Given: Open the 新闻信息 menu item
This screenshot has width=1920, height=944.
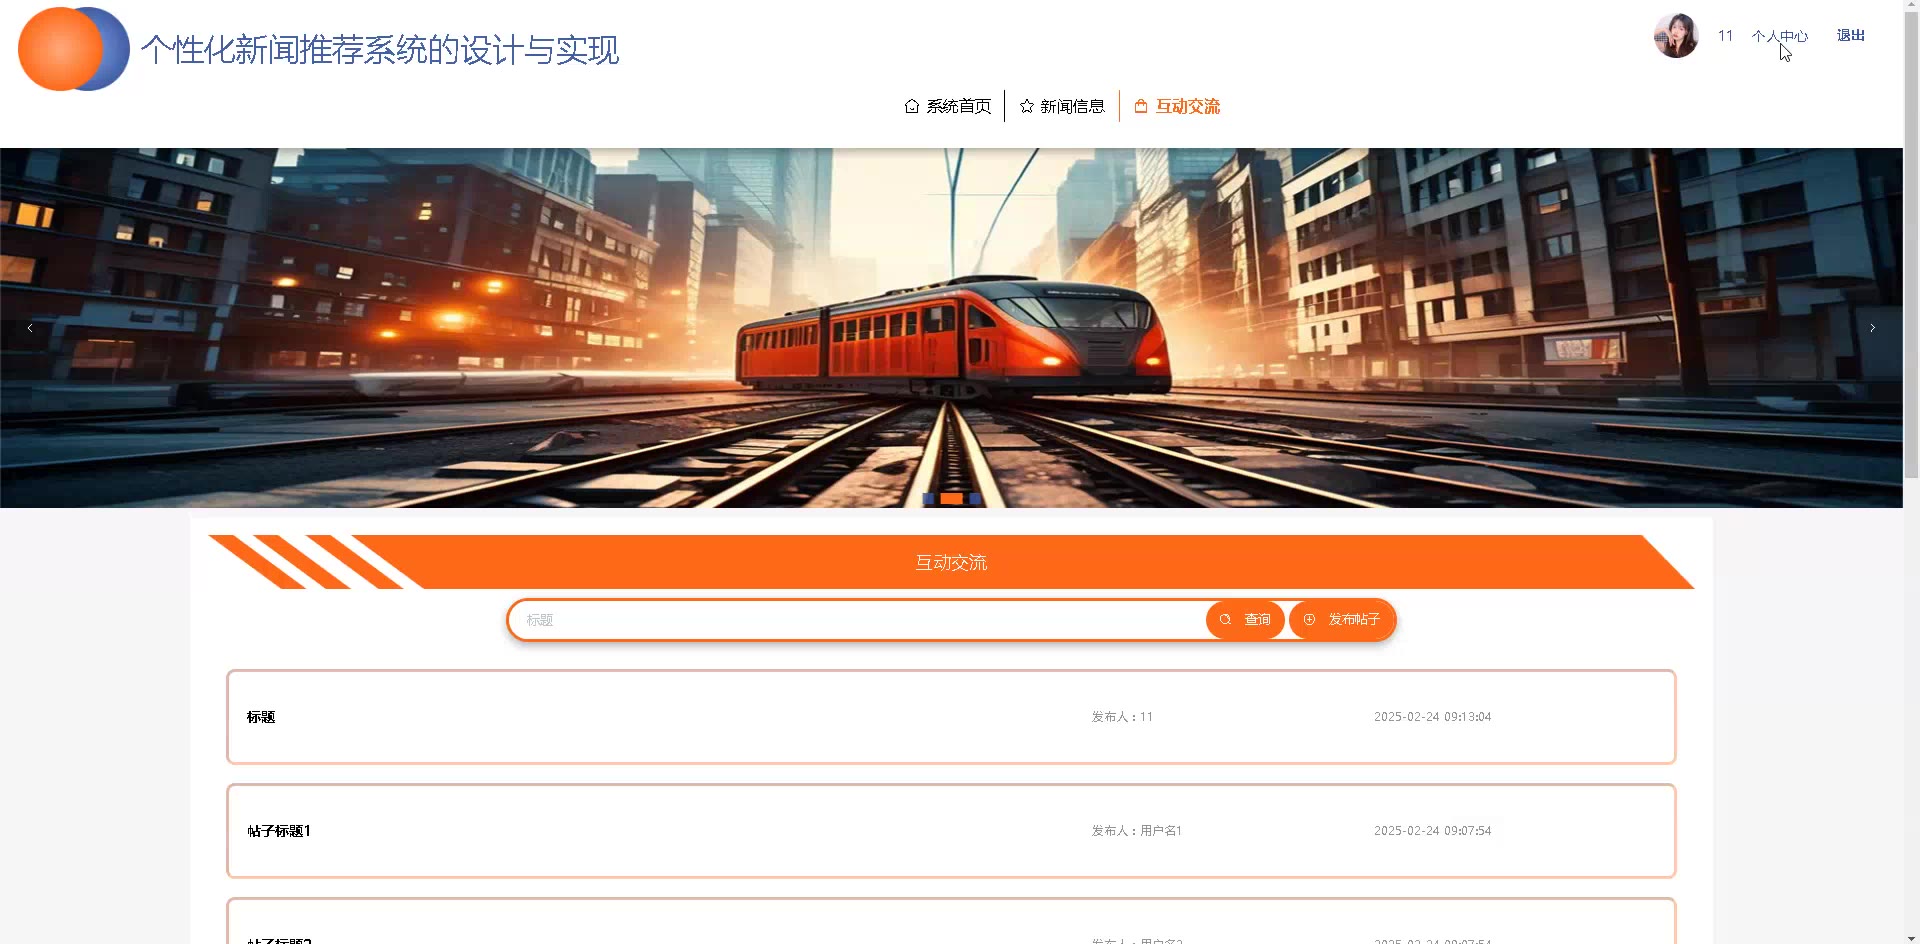Looking at the screenshot, I should pos(1062,106).
